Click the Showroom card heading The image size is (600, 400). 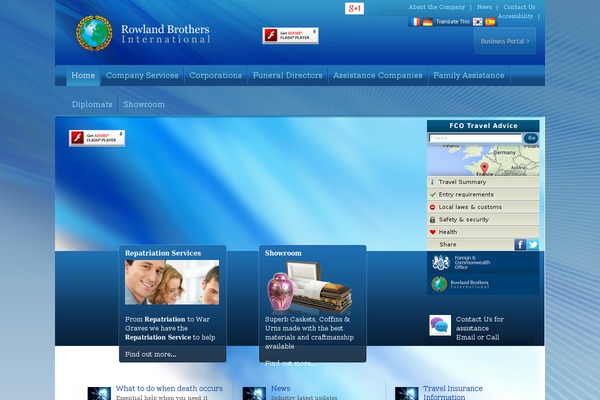tap(283, 253)
